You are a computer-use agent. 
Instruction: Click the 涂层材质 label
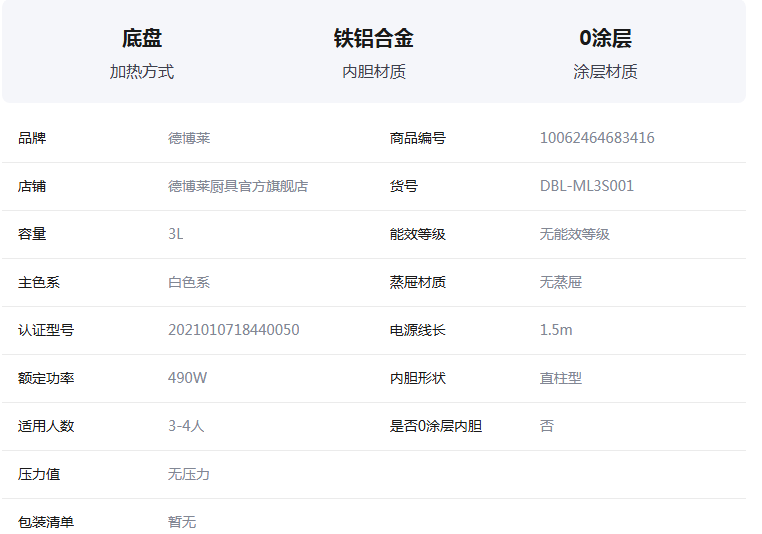(605, 72)
